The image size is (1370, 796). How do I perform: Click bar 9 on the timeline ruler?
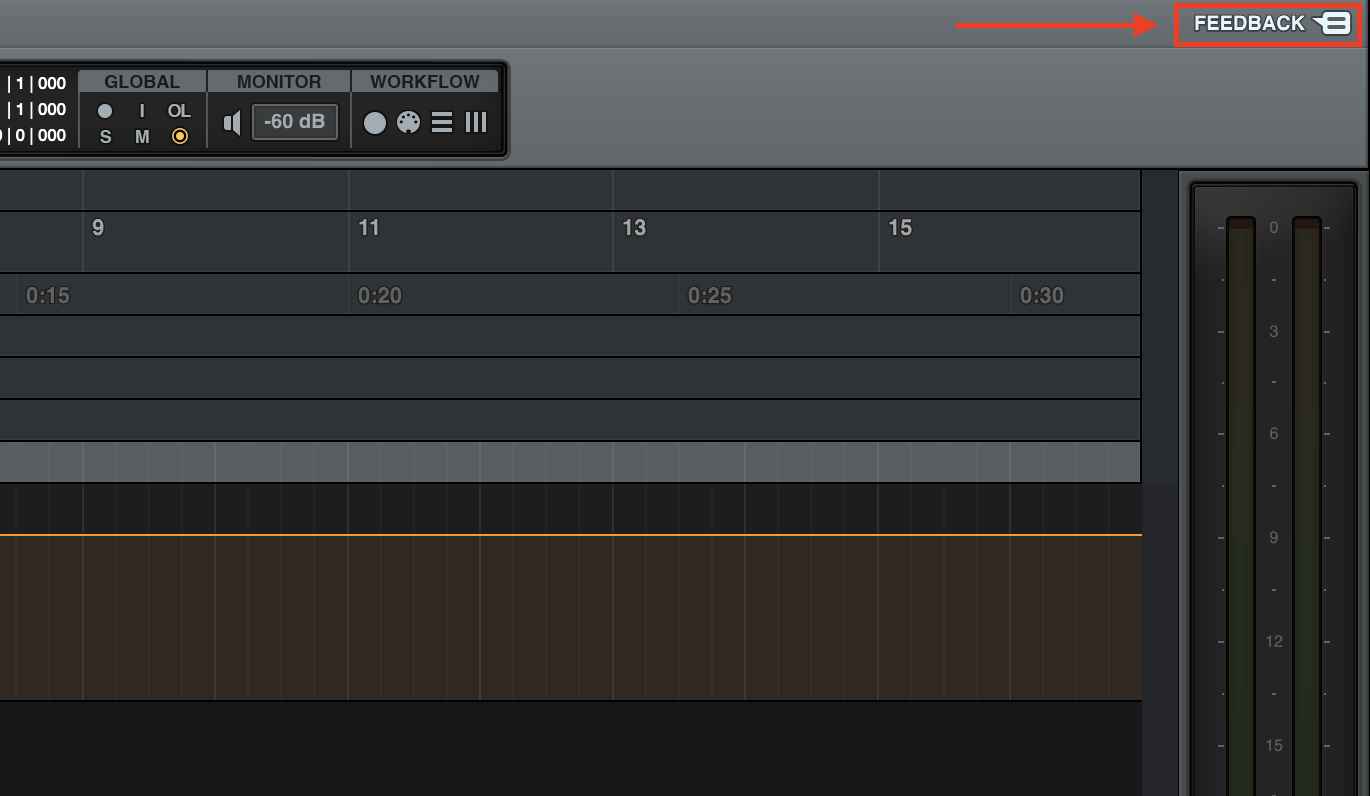pyautogui.click(x=97, y=228)
